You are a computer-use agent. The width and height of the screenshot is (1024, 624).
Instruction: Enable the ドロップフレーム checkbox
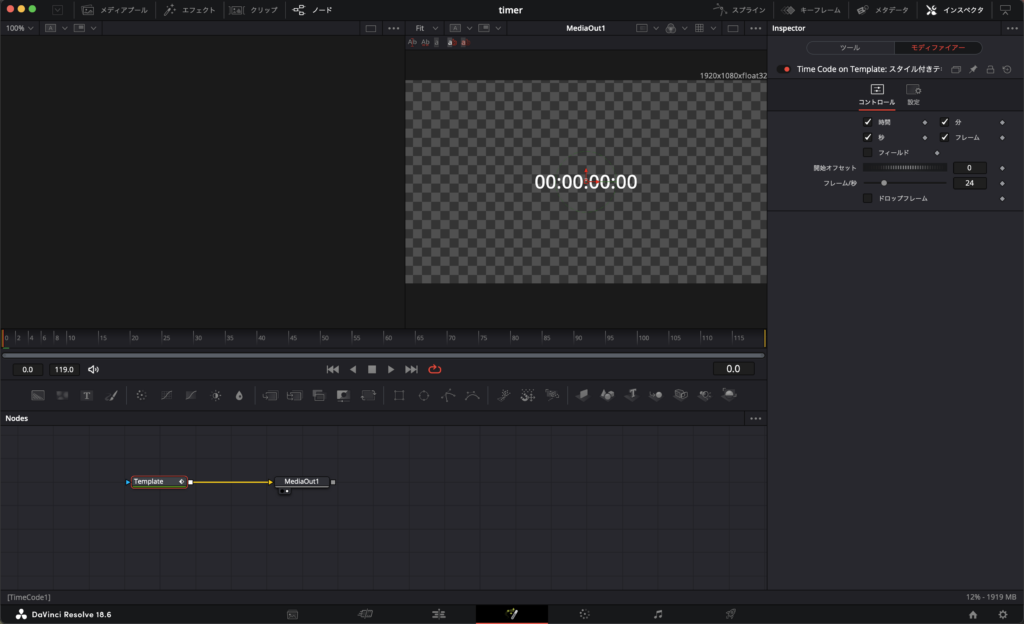coord(868,198)
